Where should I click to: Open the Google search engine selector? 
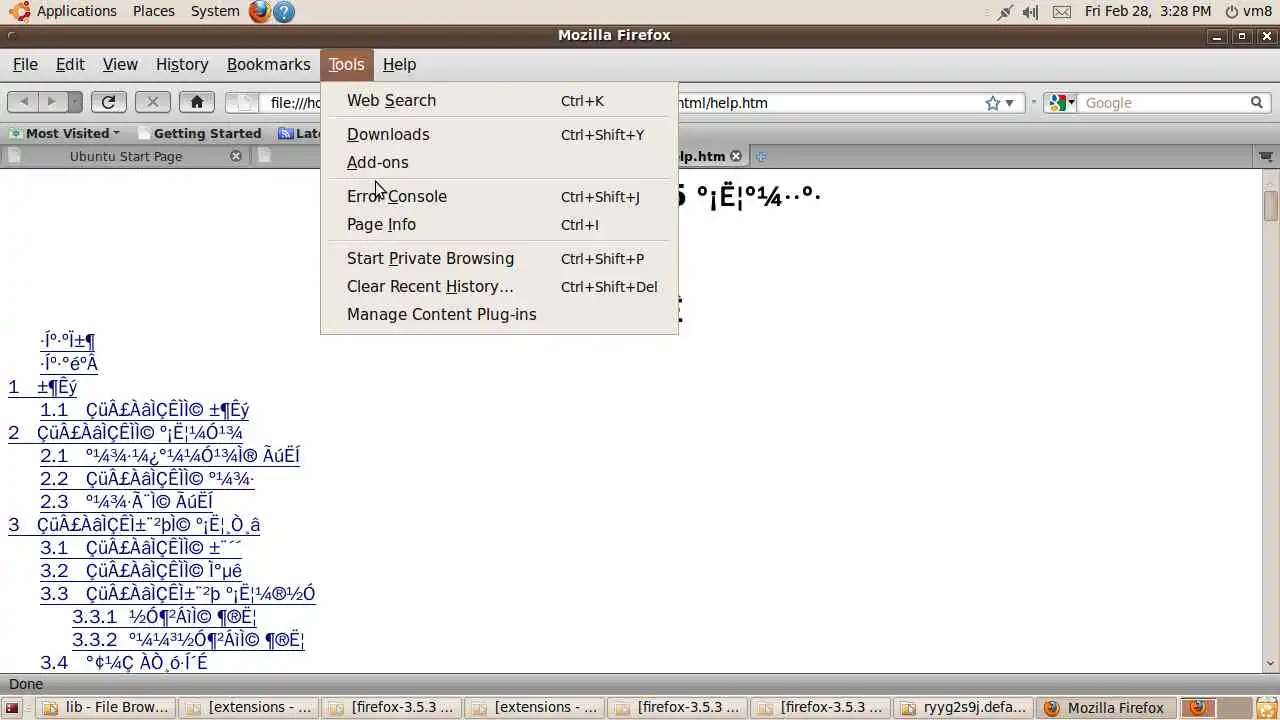tap(1060, 102)
